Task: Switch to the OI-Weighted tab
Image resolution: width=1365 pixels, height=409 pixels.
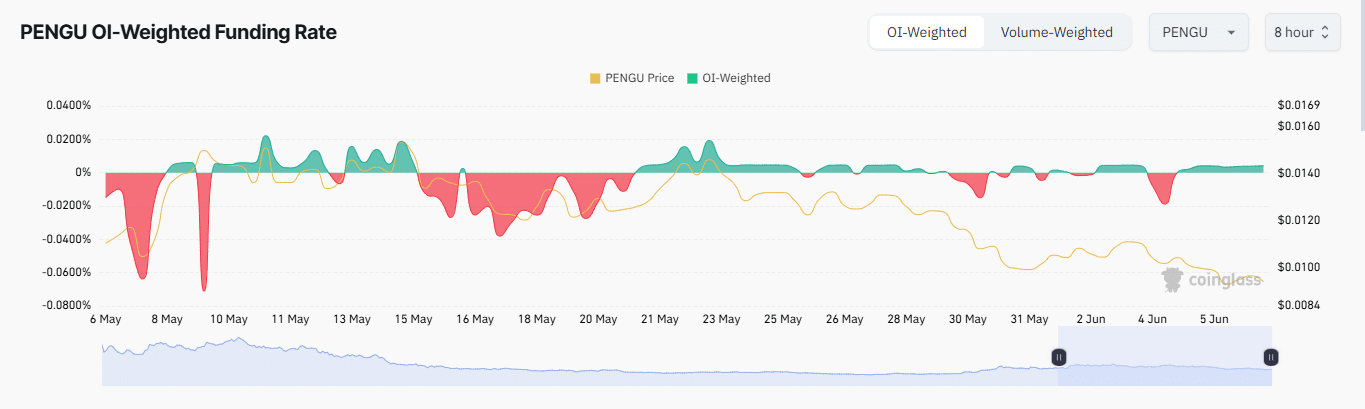Action: (926, 32)
